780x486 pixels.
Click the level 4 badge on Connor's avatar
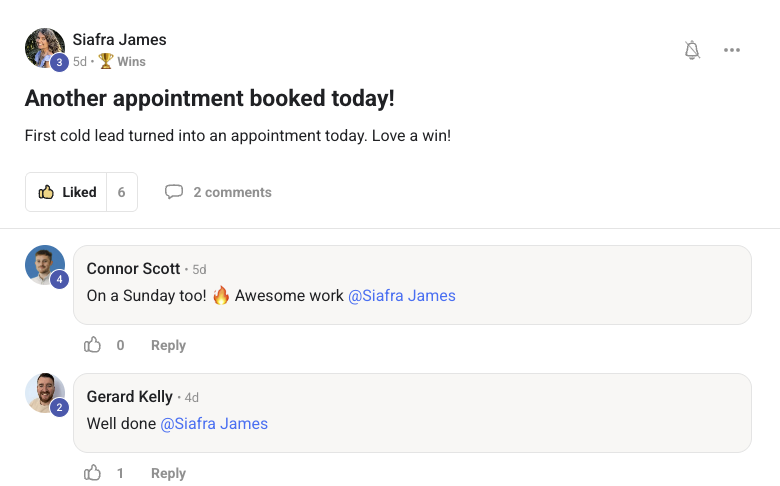[x=59, y=279]
